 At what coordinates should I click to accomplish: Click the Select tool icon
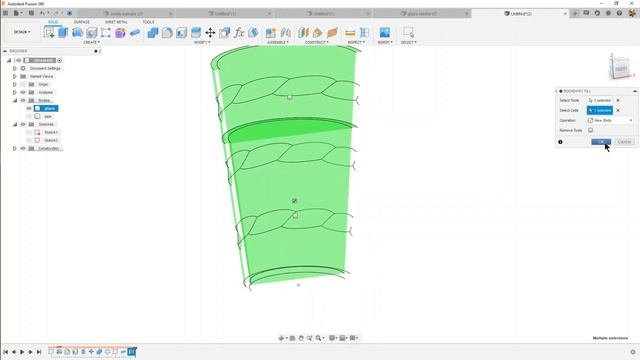click(408, 32)
